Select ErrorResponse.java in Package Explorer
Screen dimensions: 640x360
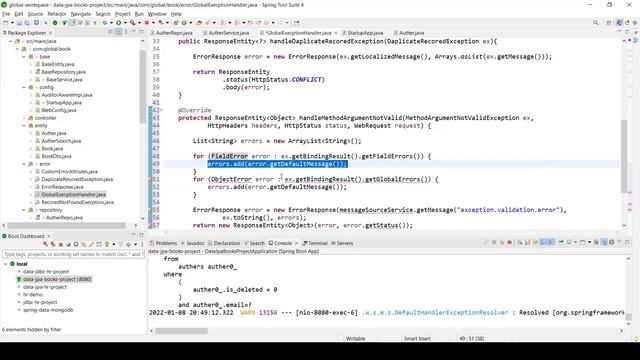[62, 187]
